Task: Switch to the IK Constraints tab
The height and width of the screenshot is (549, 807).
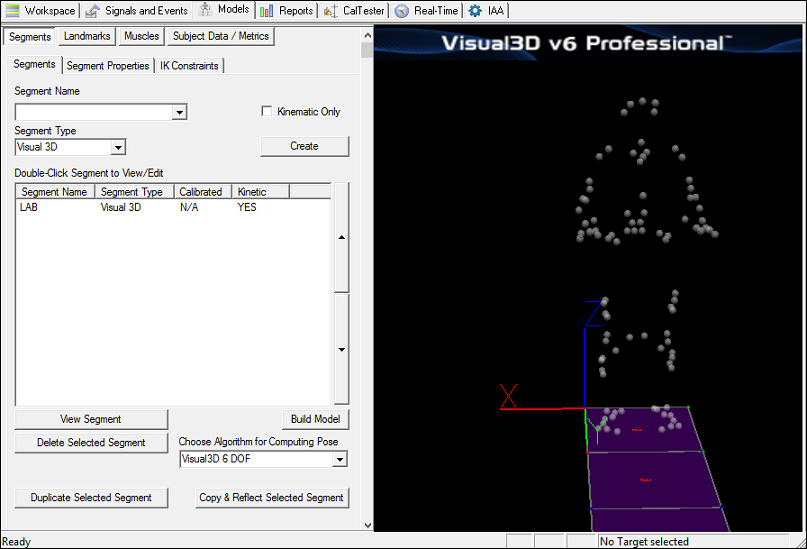Action: (x=189, y=66)
